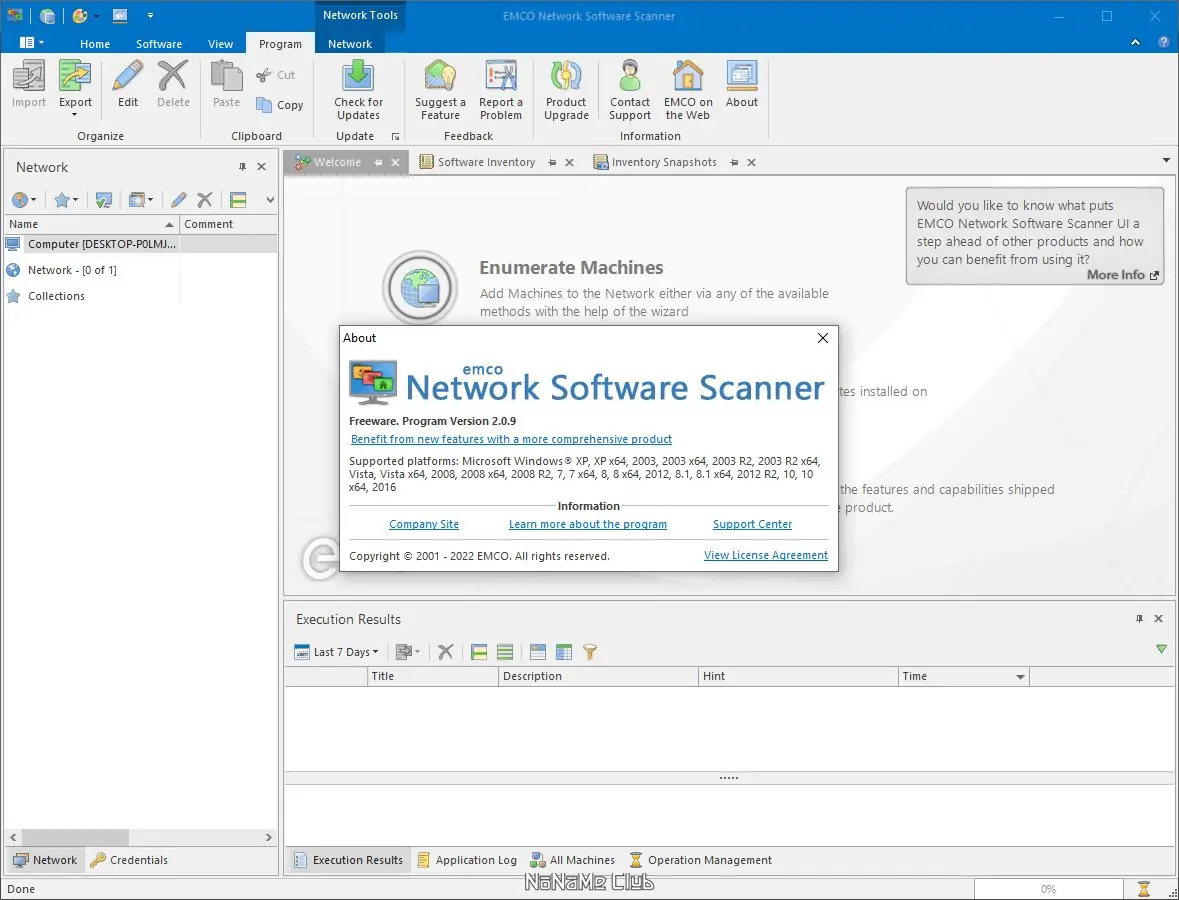Screen dimensions: 1179x900
Task: Toggle the Network panel pin
Action: [242, 167]
